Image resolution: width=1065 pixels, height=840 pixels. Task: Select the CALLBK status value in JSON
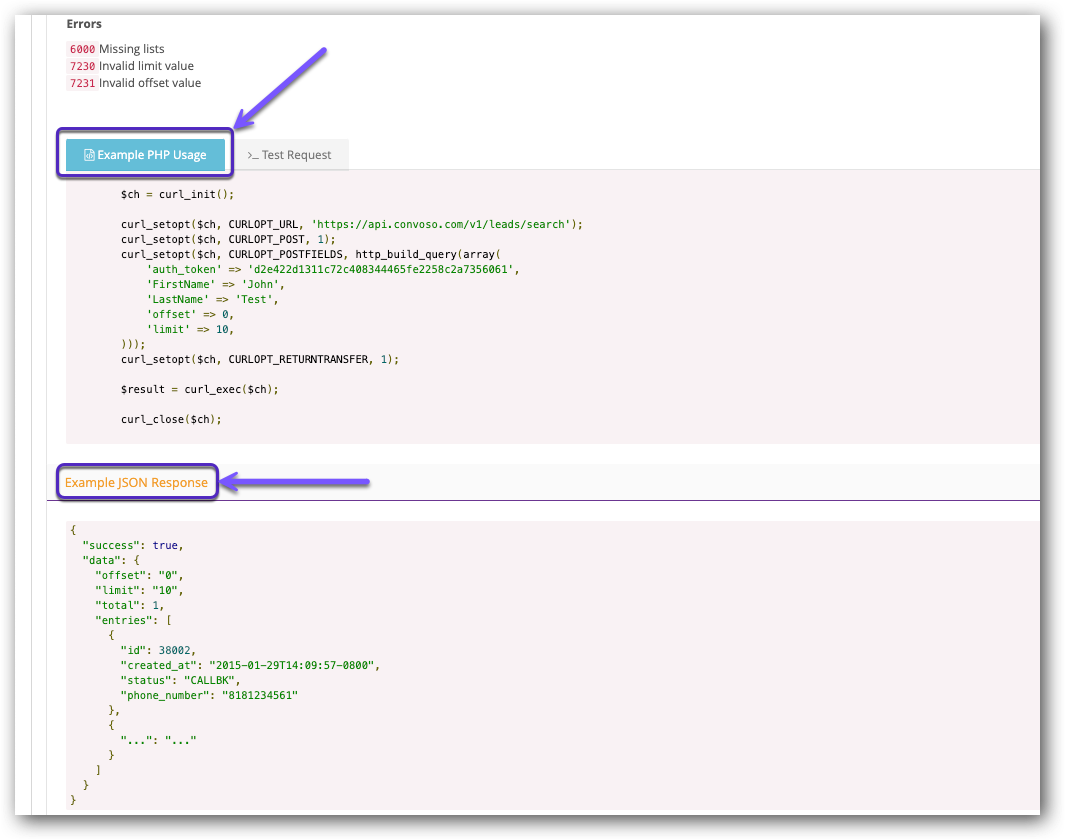pyautogui.click(x=208, y=679)
